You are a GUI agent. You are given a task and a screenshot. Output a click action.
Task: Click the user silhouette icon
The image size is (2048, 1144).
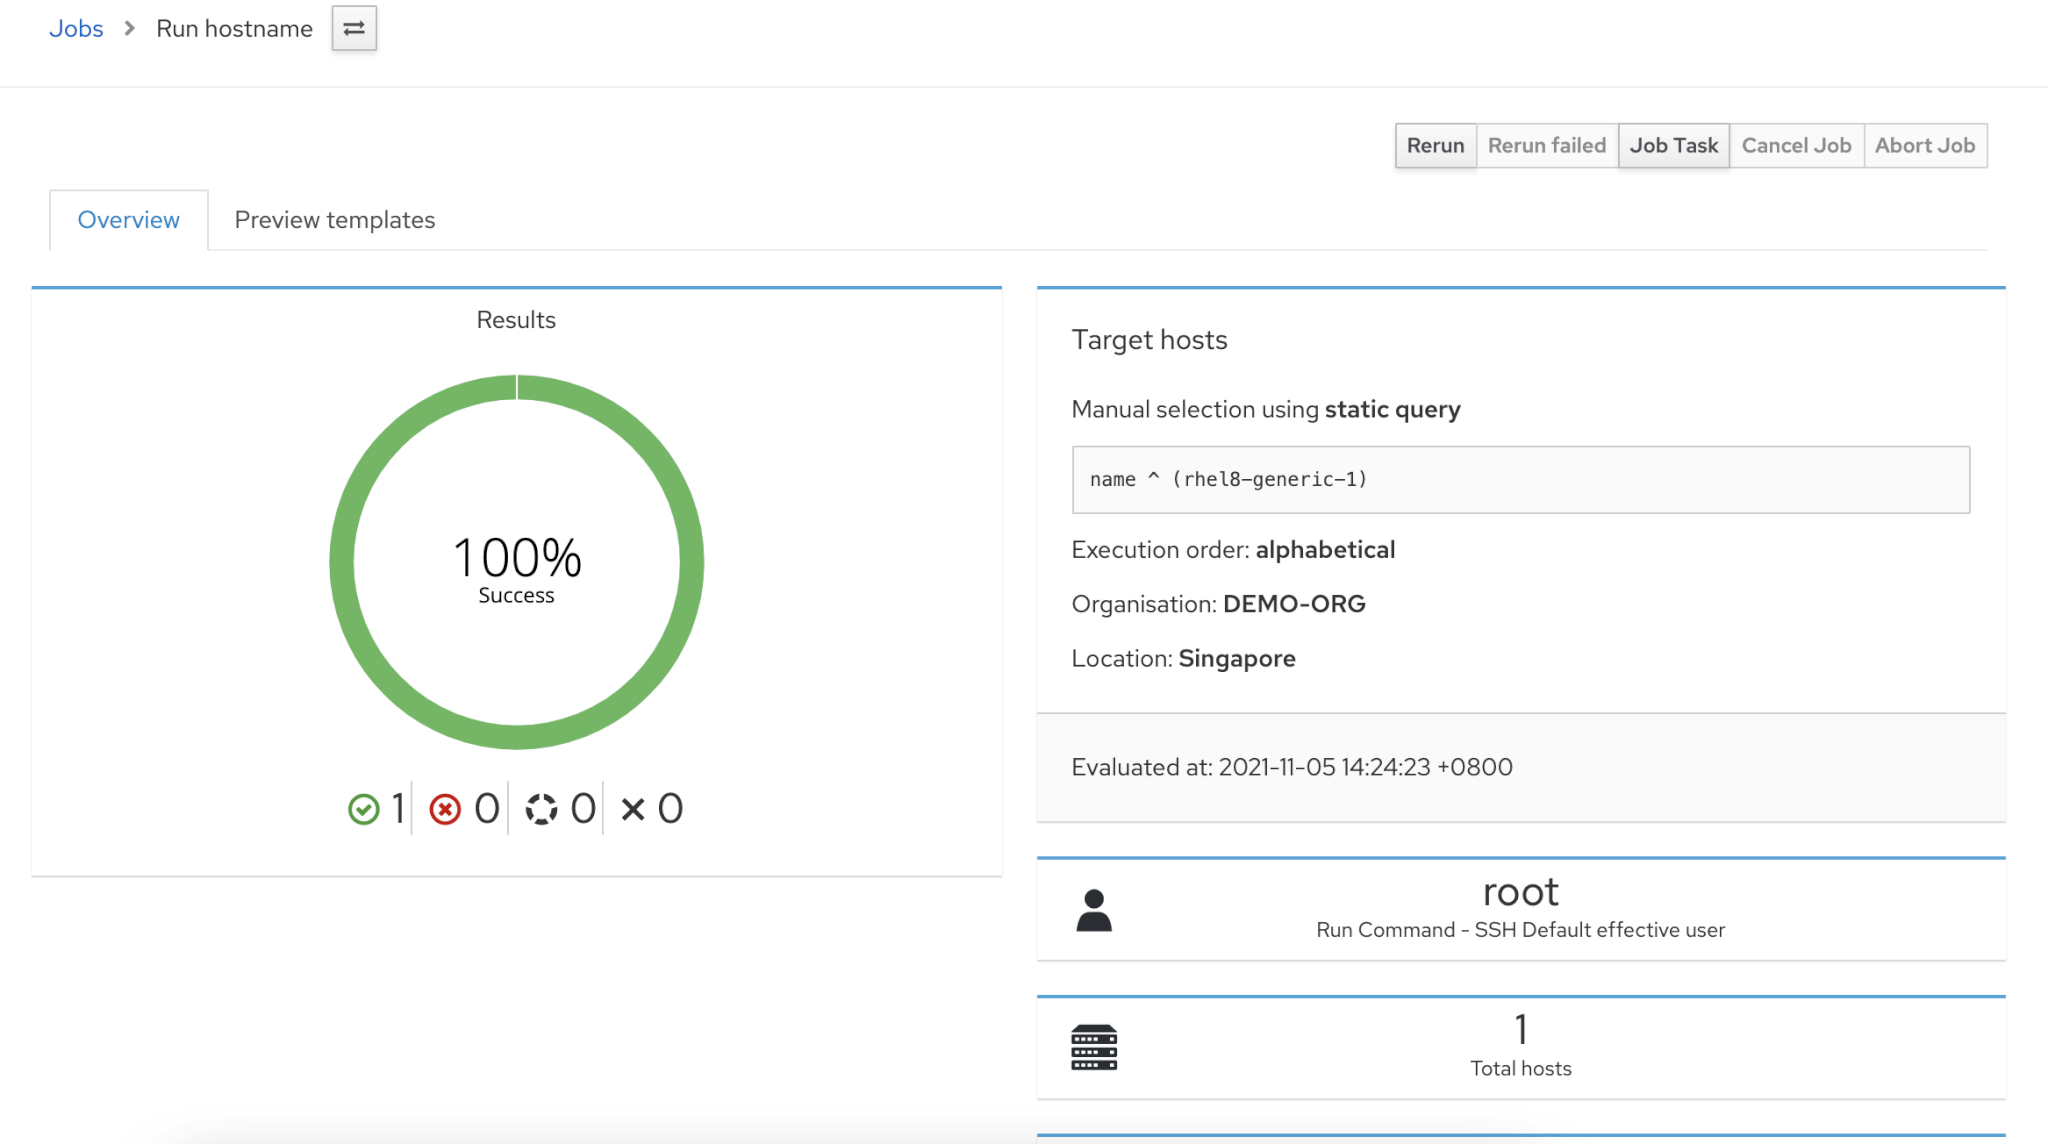tap(1094, 911)
